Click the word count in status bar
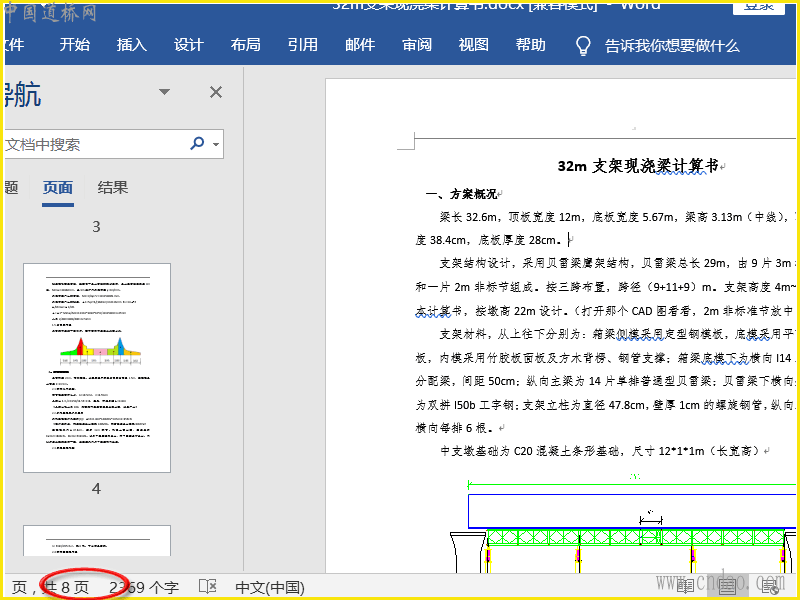This screenshot has height=600, width=800. tap(144, 587)
